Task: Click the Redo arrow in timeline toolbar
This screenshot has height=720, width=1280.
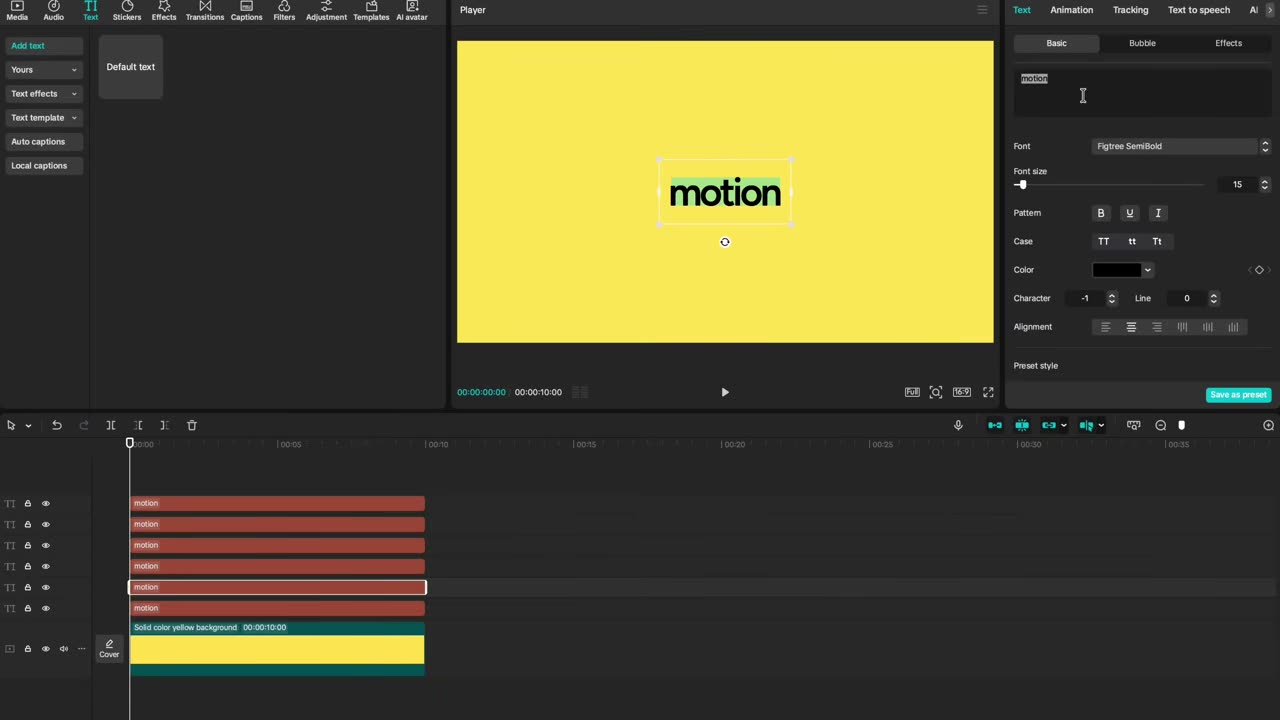Action: 84,425
